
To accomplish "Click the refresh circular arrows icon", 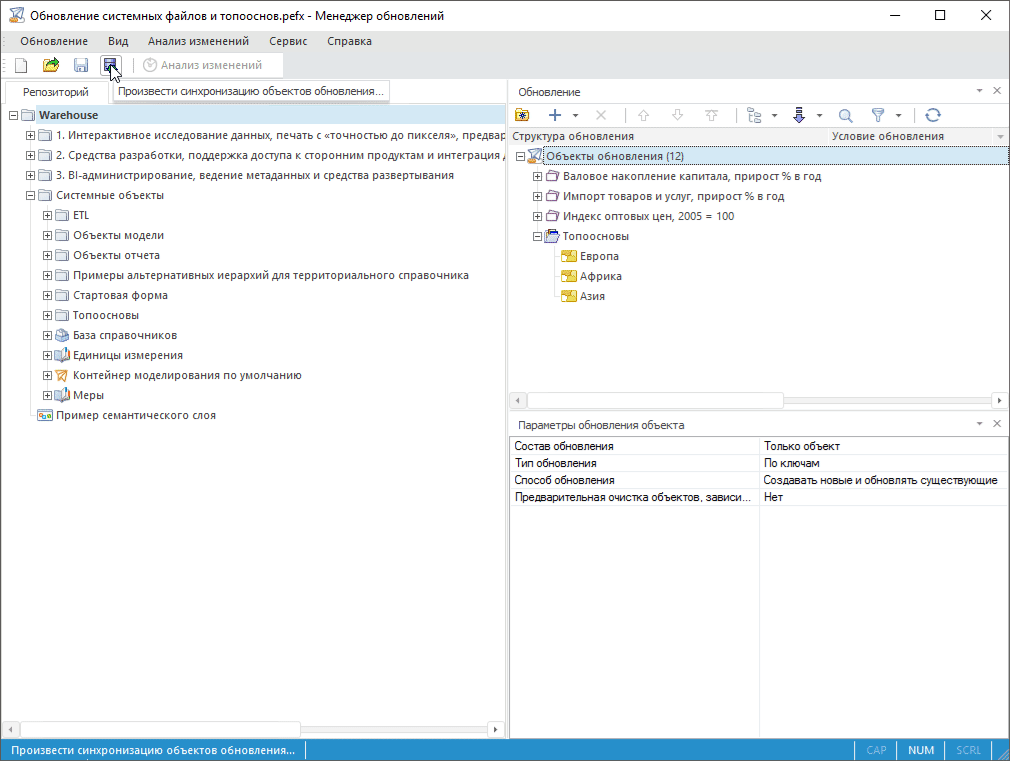I will (933, 115).
